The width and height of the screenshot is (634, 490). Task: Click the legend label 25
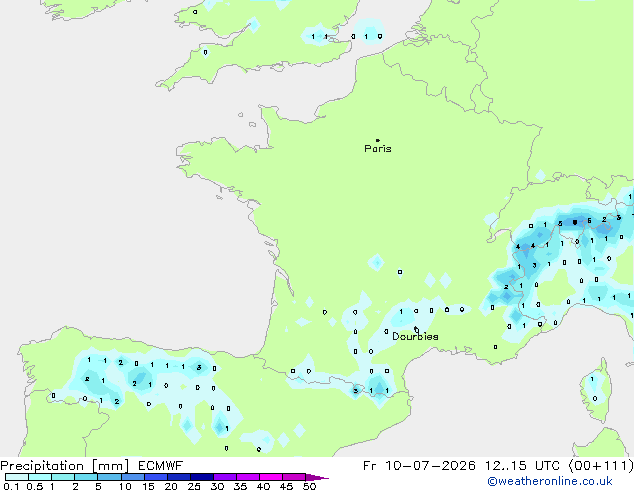[194, 486]
